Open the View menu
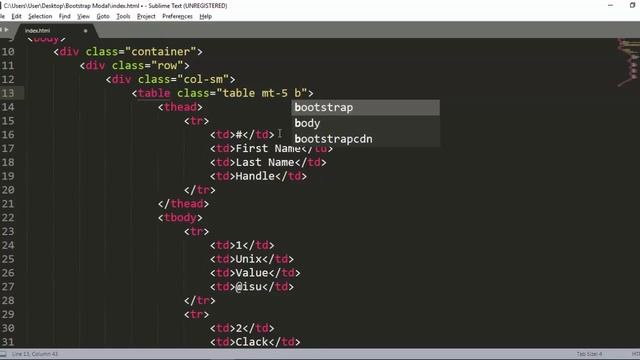Viewport: 640px width, 360px height. 83,16
